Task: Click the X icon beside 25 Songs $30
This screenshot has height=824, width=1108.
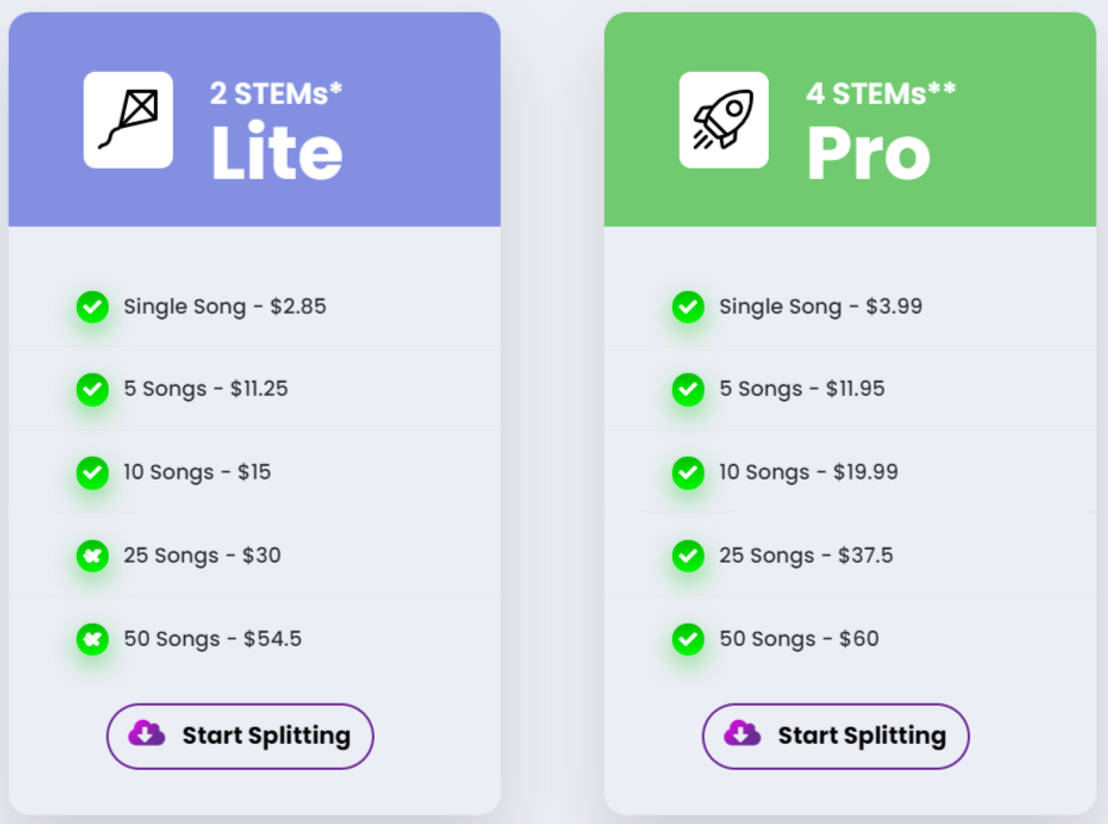Action: 92,555
